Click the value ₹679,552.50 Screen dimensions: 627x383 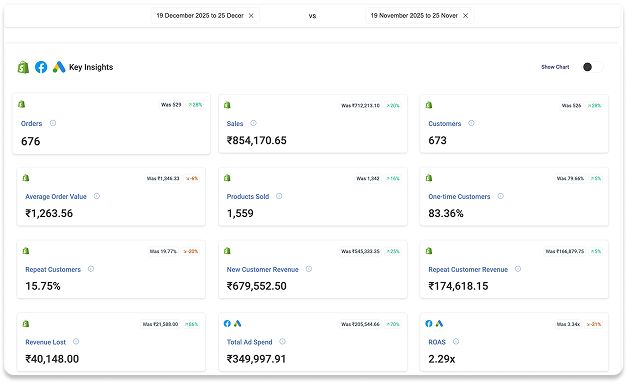(x=256, y=286)
